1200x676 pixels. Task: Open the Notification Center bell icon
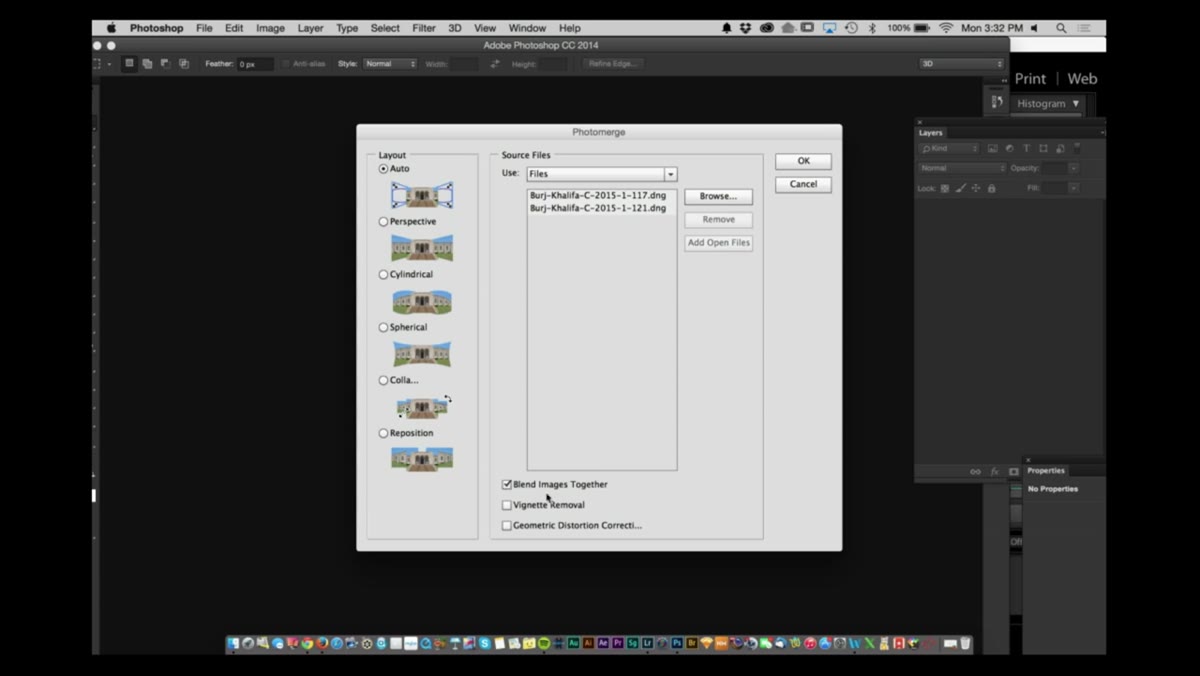727,28
